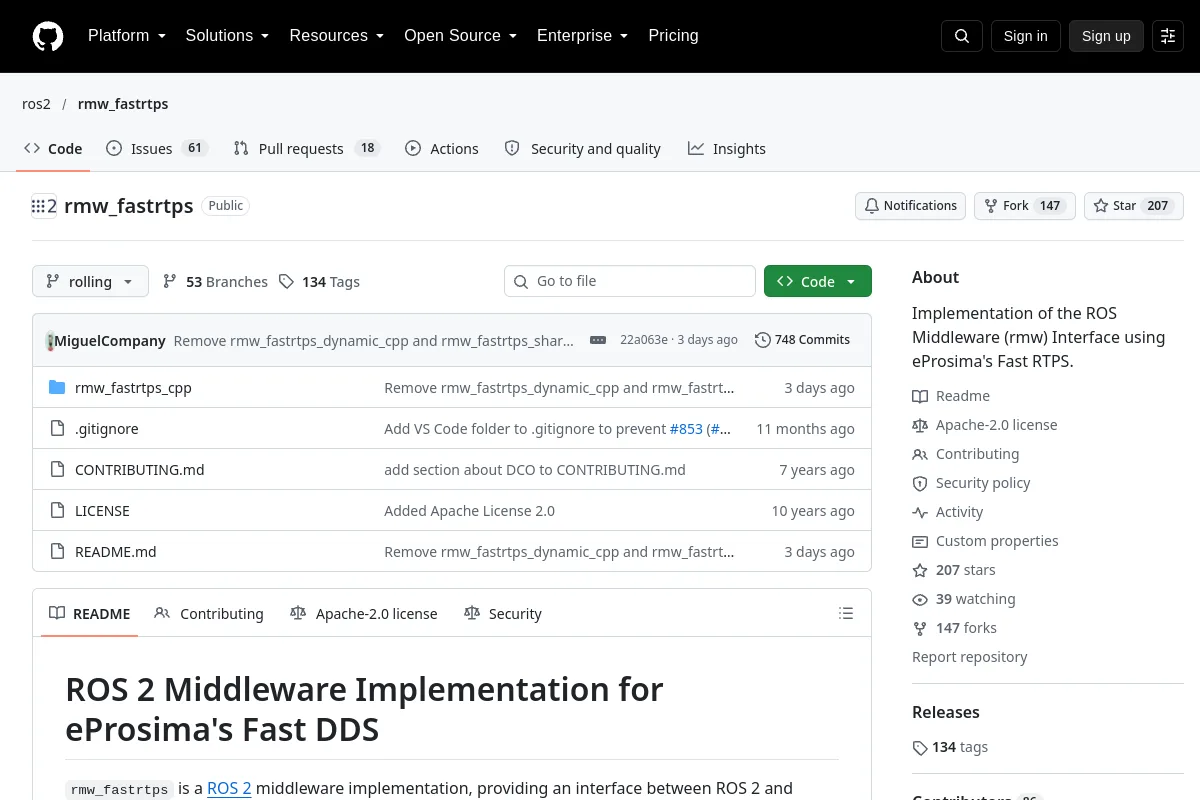The height and width of the screenshot is (800, 1200).
Task: Click the tag icon beside 134 tags in Releases
Action: (920, 748)
